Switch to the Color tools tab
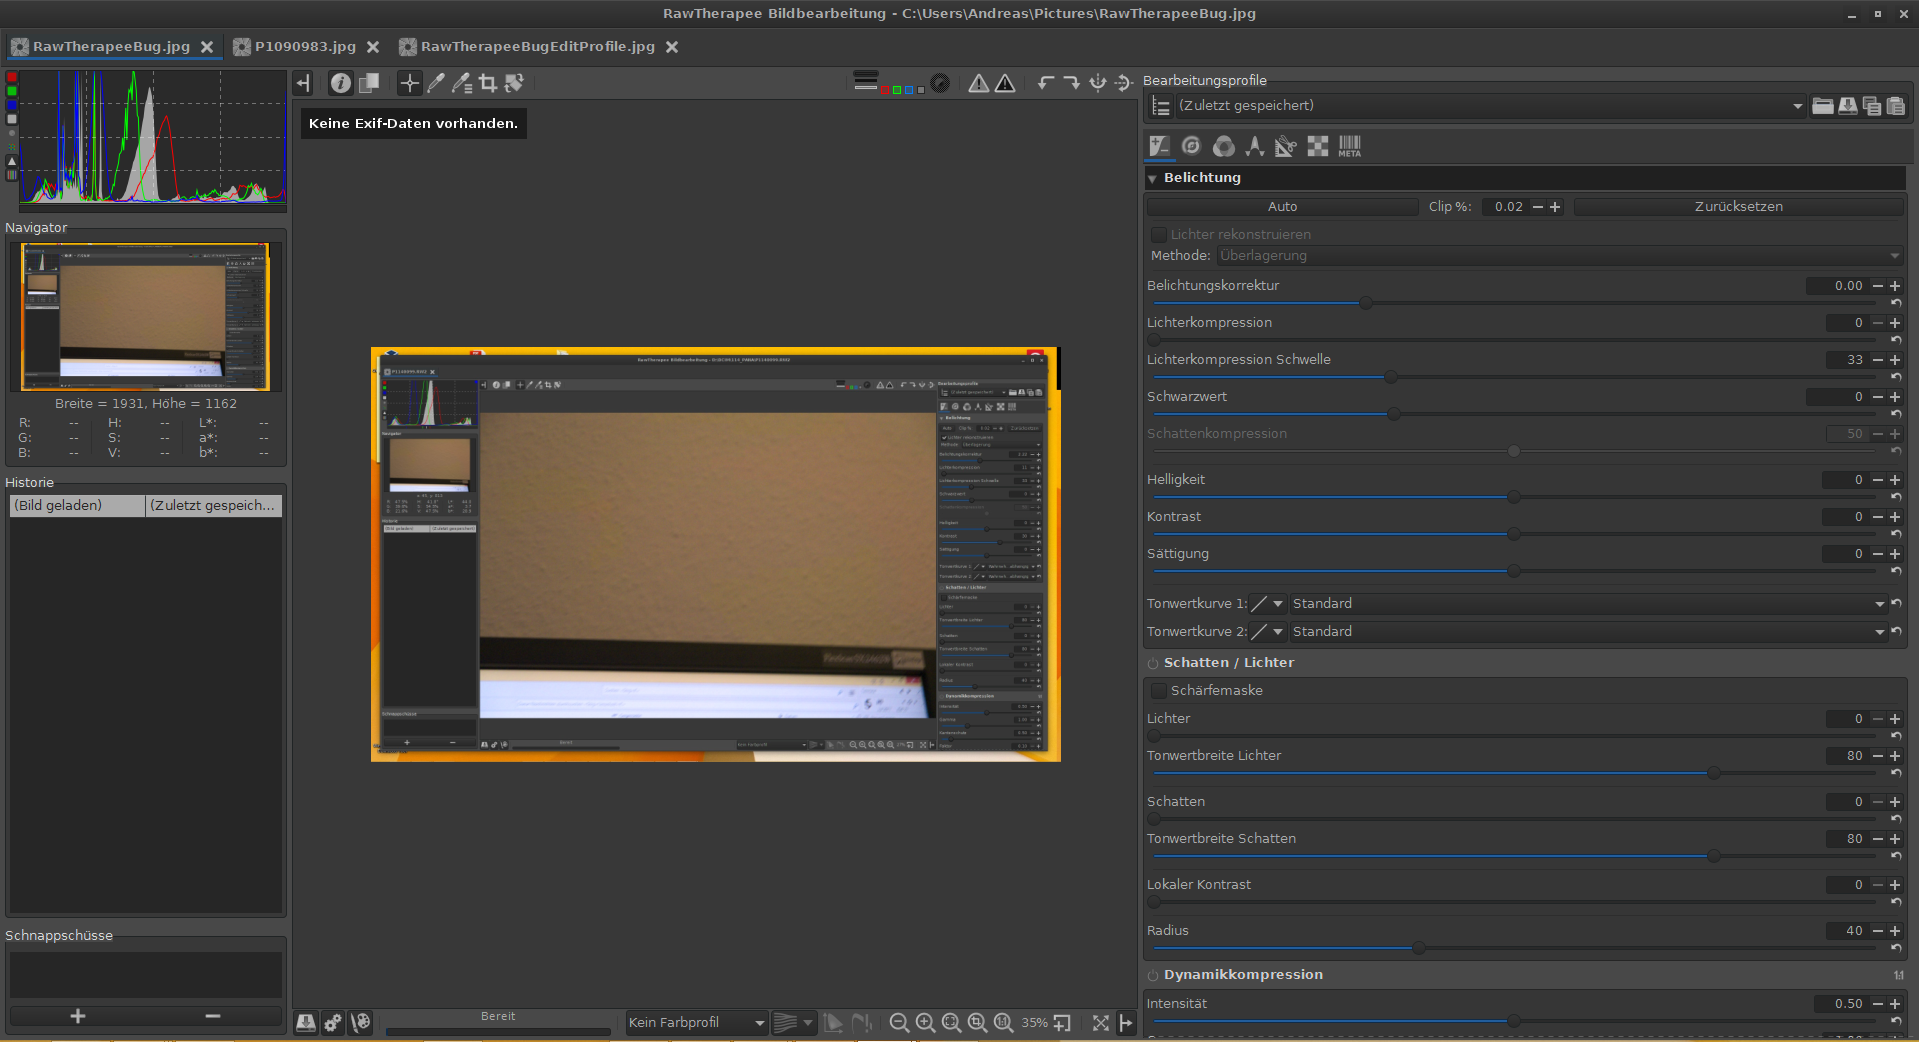Image resolution: width=1919 pixels, height=1042 pixels. pos(1223,146)
